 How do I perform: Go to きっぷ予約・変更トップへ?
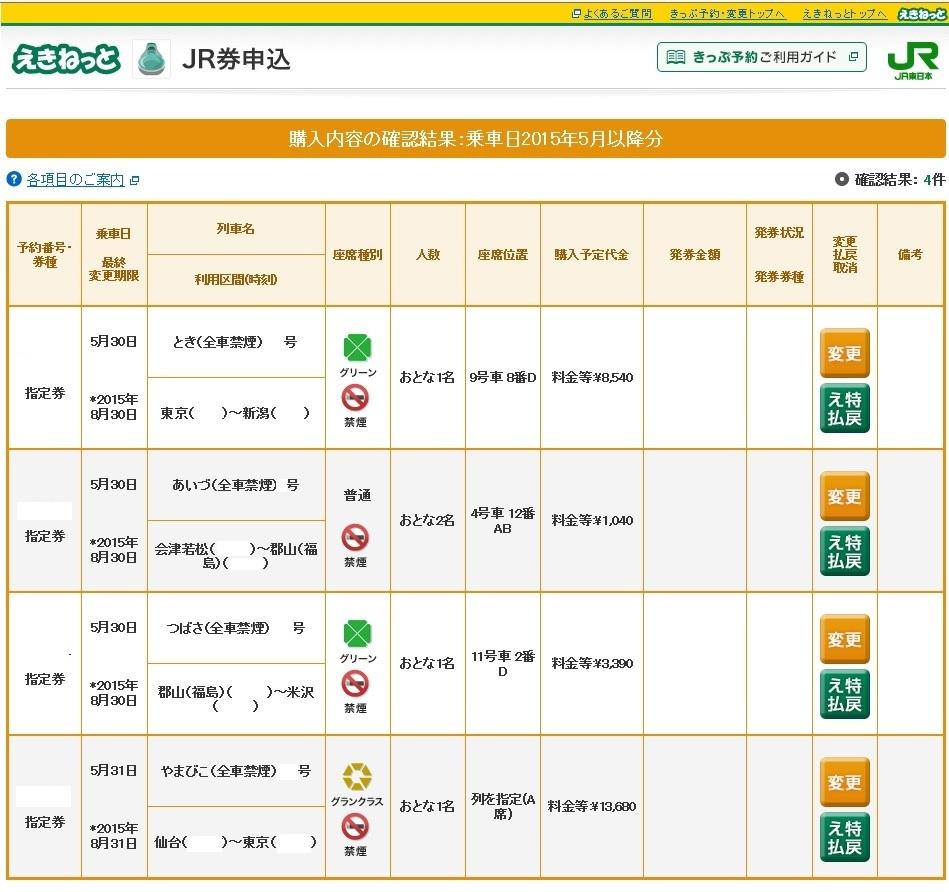[726, 13]
